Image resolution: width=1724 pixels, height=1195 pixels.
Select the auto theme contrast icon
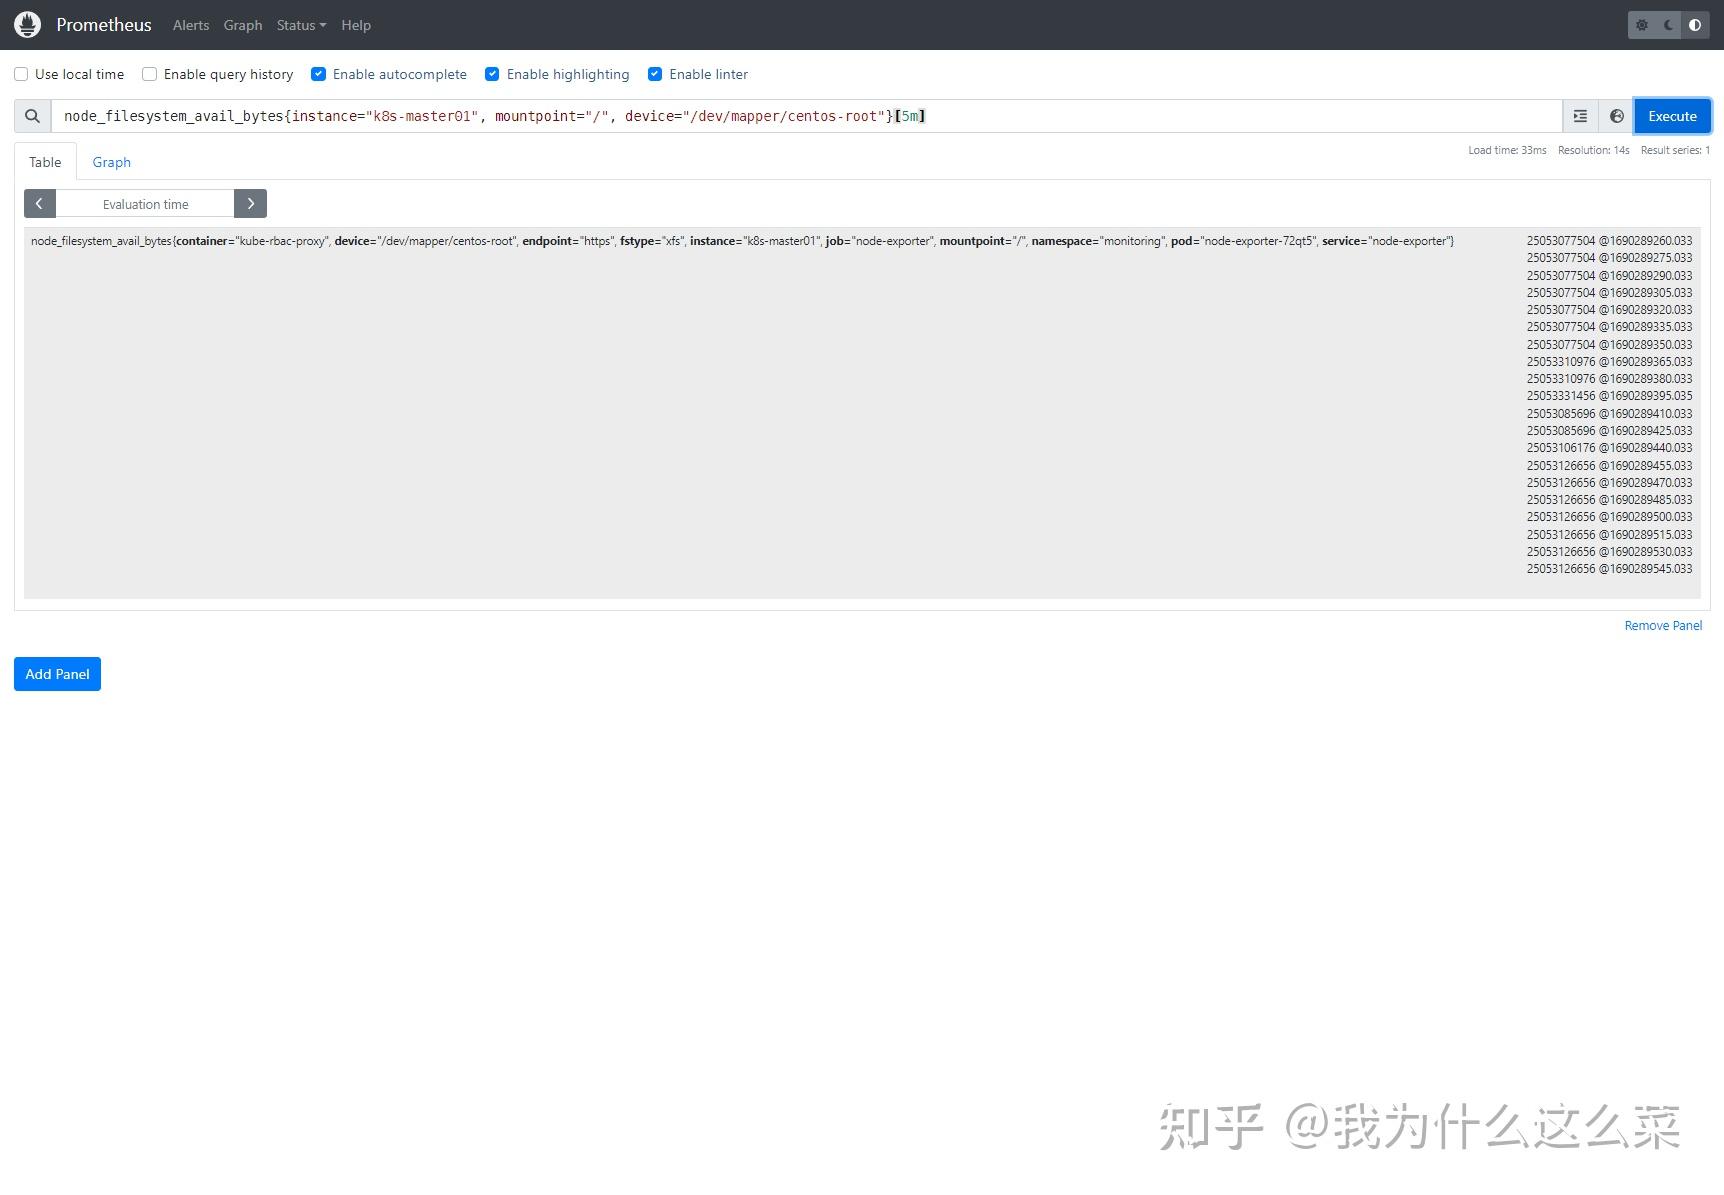click(1695, 25)
